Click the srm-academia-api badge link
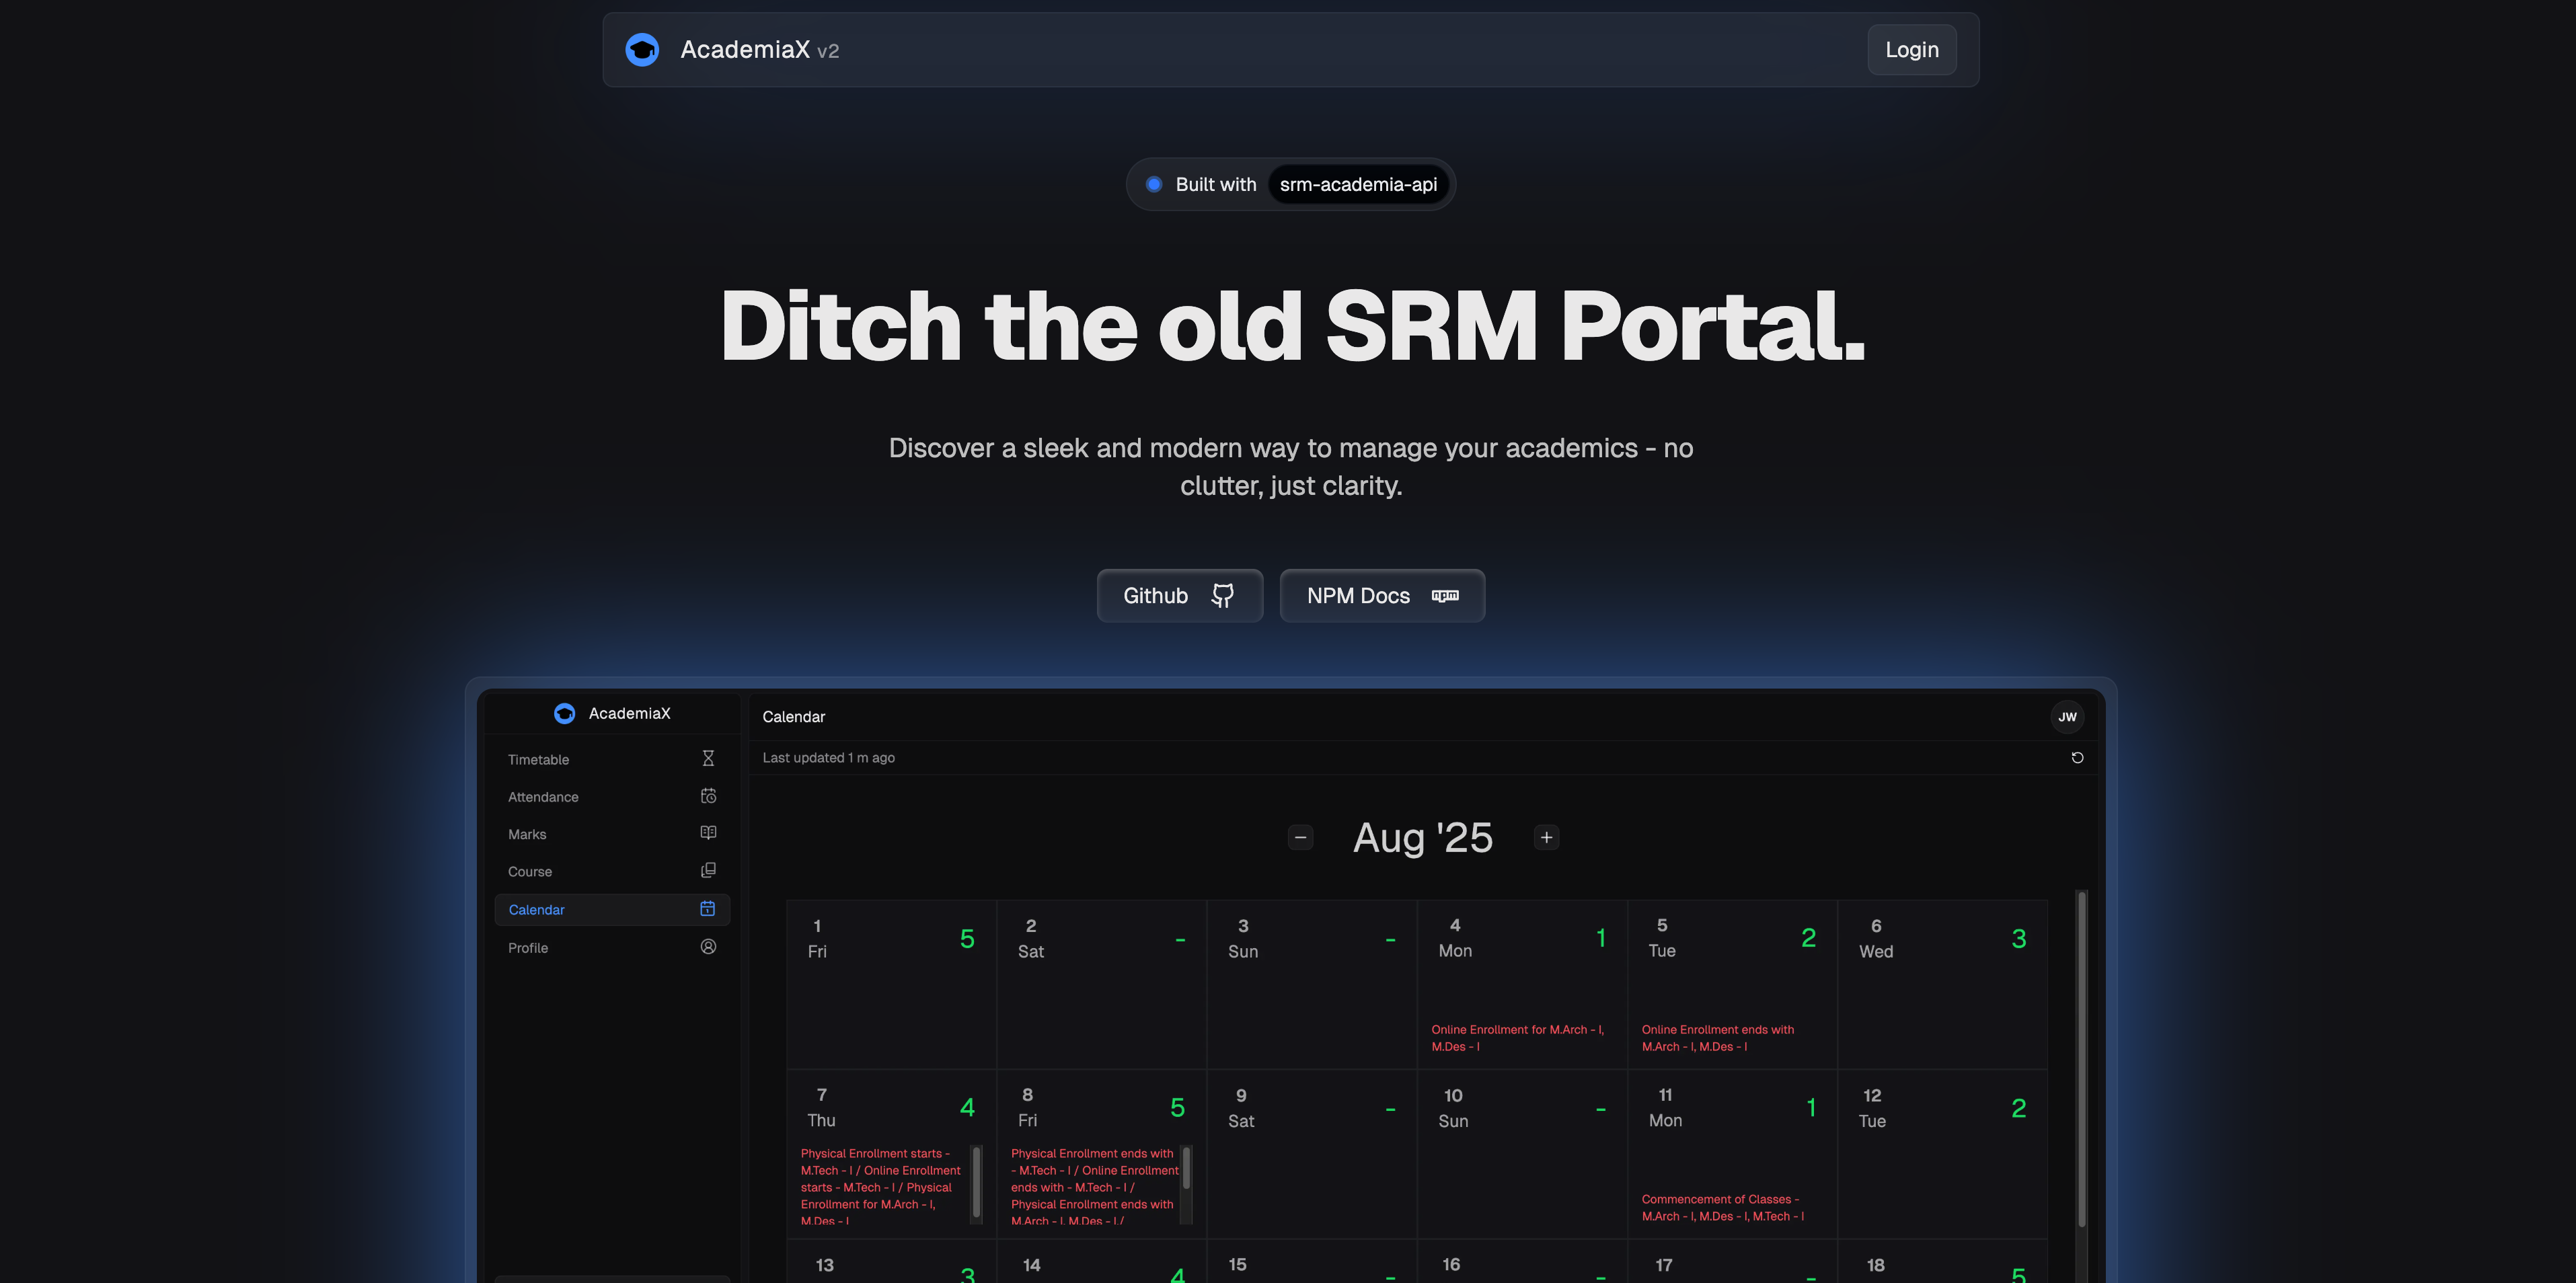This screenshot has height=1283, width=2576. tap(1358, 185)
